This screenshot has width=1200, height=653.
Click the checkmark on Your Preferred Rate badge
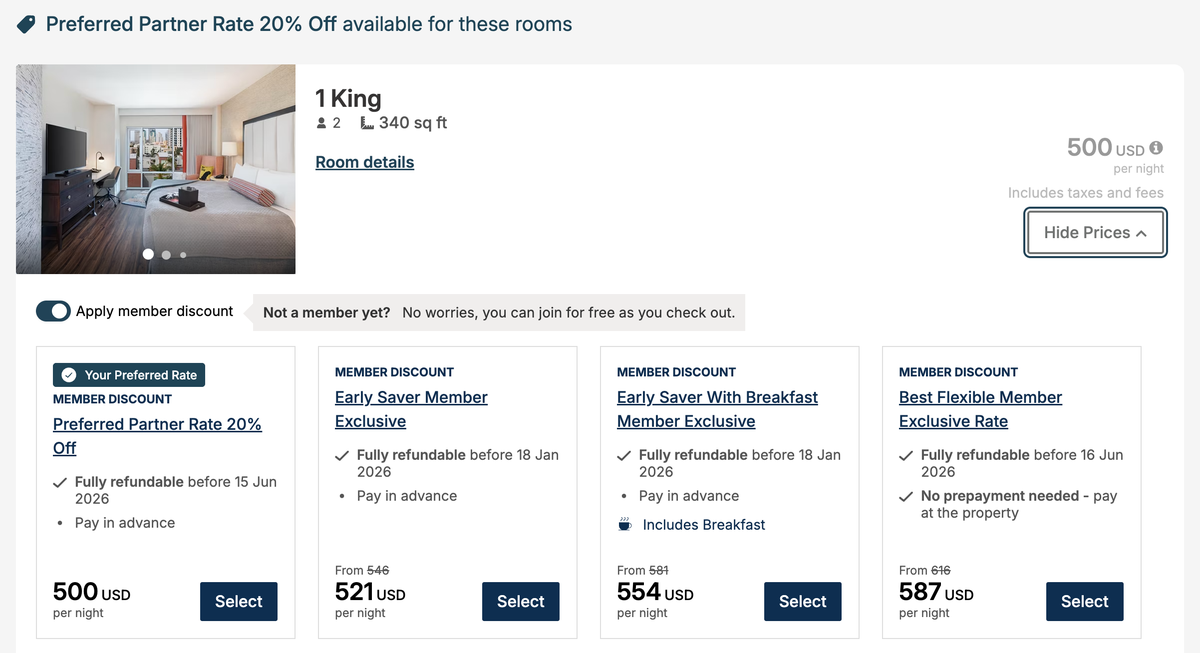coord(69,374)
